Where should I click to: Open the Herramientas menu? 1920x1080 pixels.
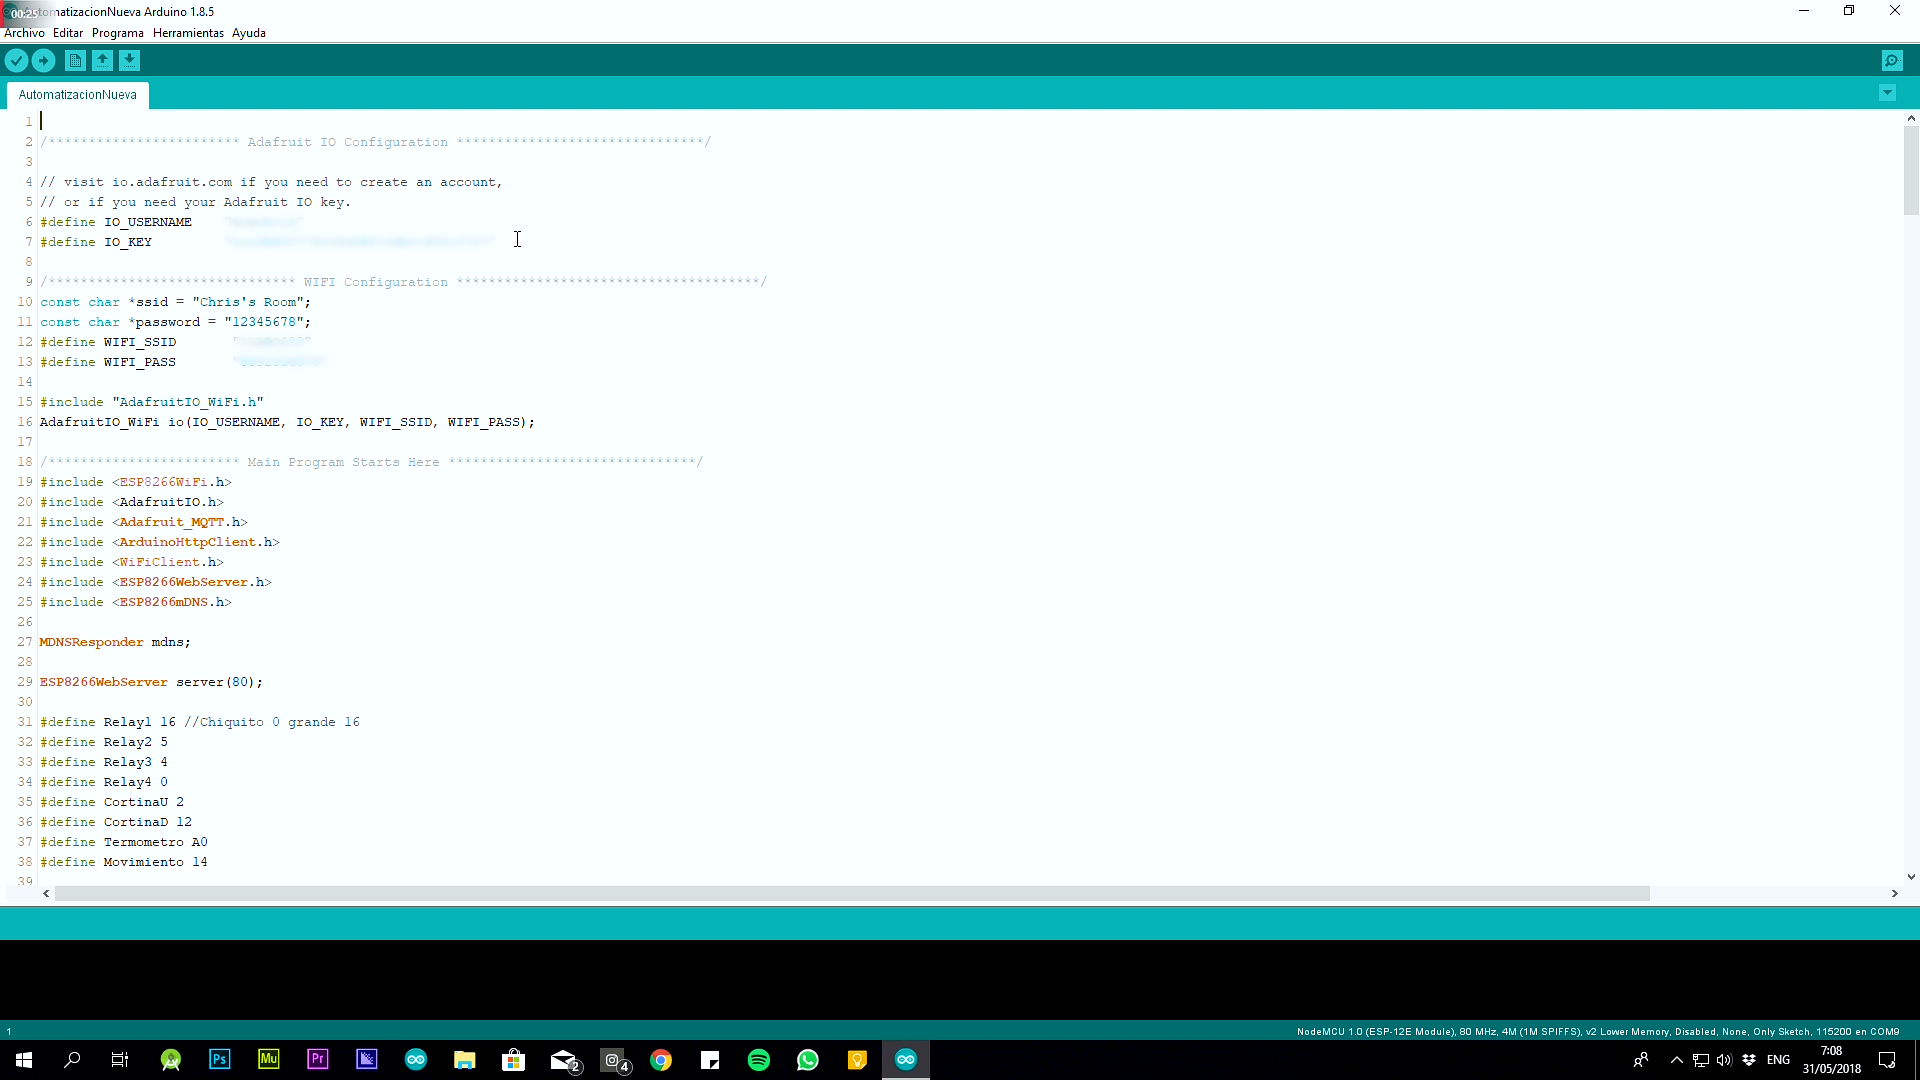coord(188,33)
